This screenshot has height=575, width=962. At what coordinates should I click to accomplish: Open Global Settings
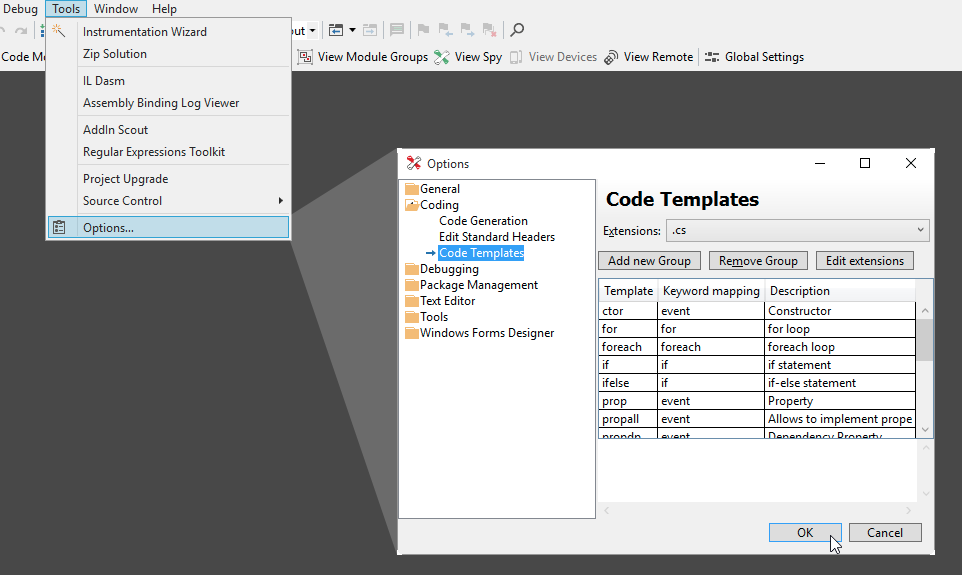[754, 57]
